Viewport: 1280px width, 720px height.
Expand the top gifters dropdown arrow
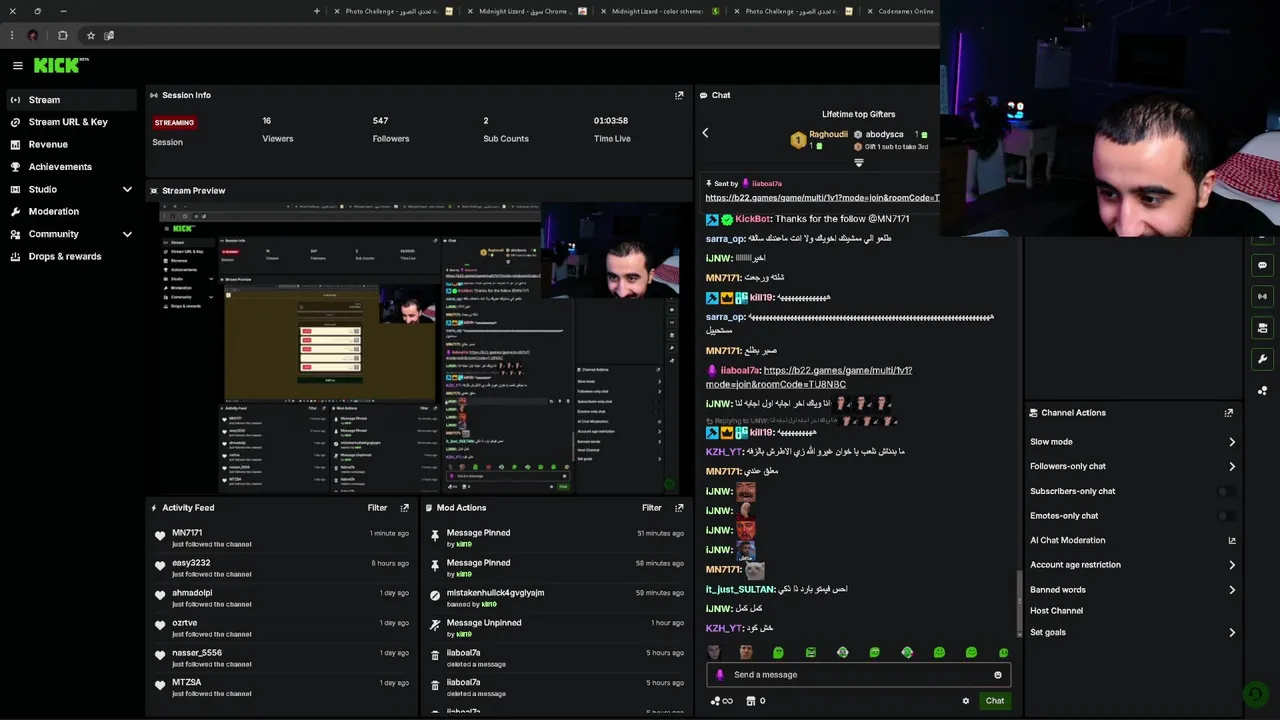click(858, 163)
